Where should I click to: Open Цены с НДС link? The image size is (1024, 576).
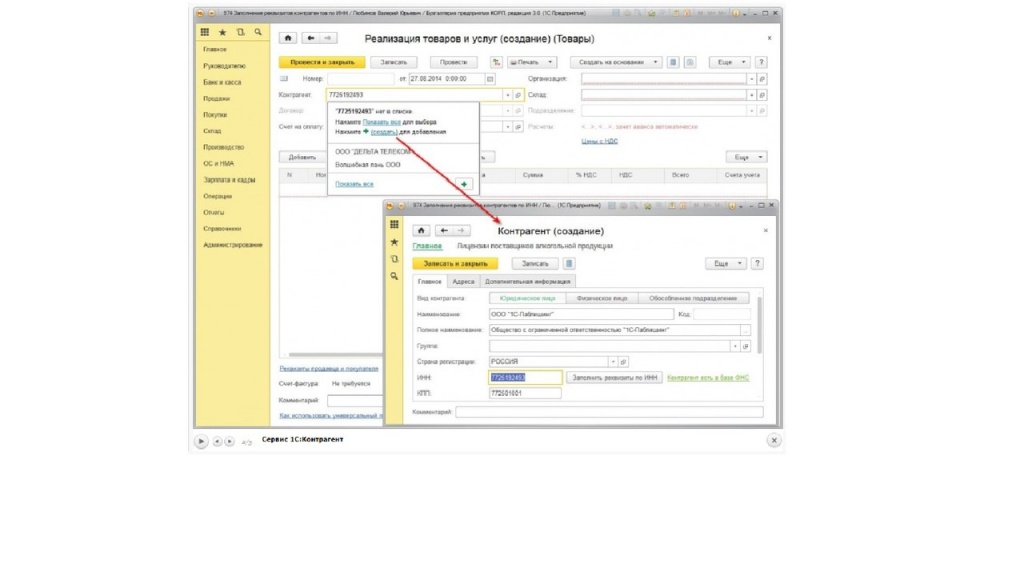[600, 141]
